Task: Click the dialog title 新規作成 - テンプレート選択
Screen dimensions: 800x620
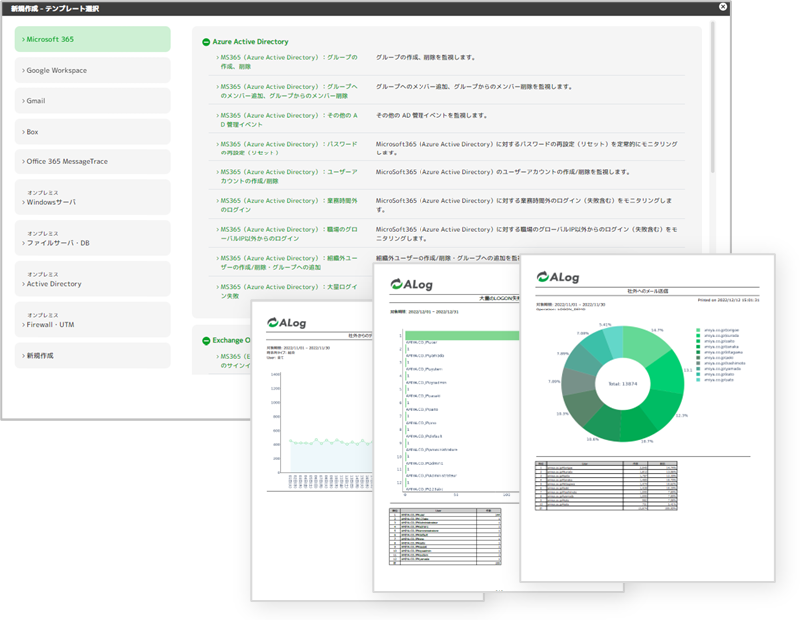Action: [x=55, y=8]
